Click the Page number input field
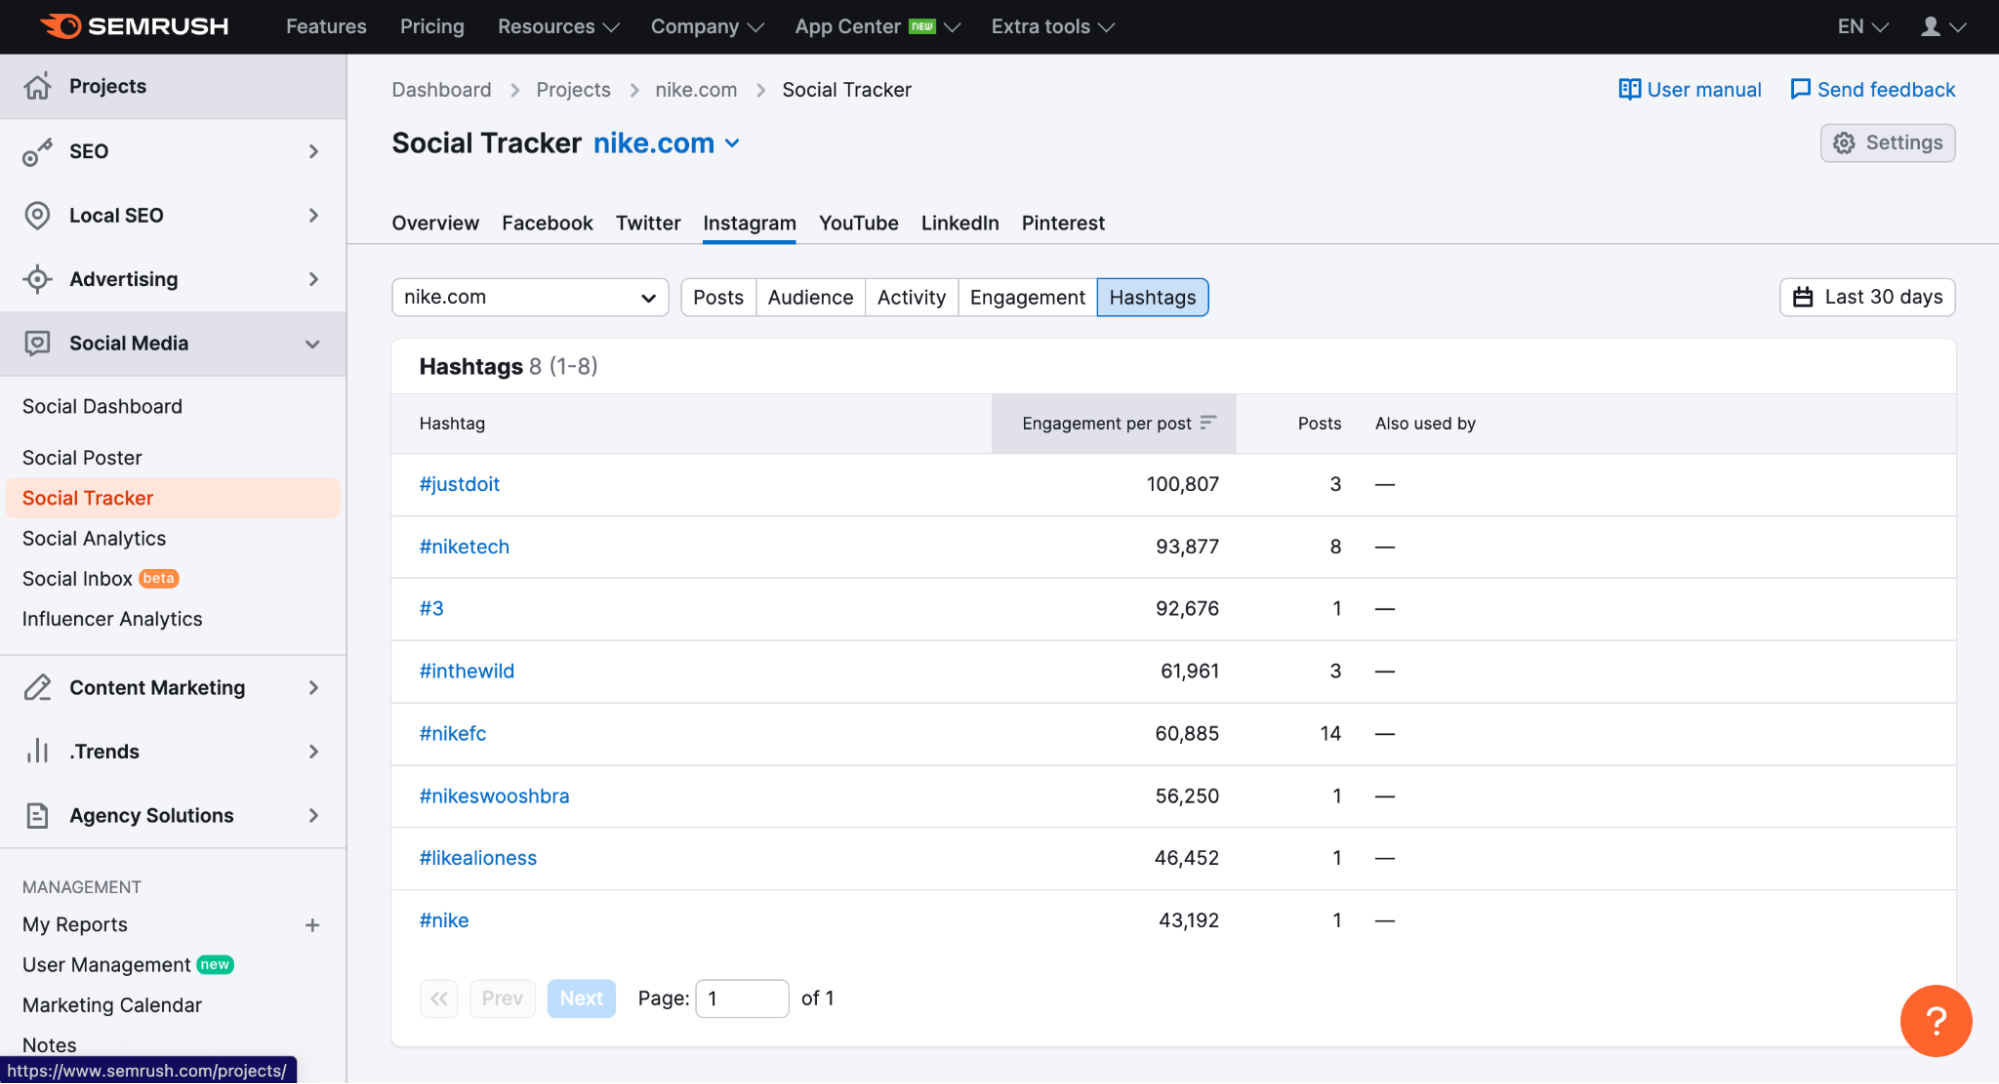This screenshot has width=1999, height=1084. tap(742, 998)
